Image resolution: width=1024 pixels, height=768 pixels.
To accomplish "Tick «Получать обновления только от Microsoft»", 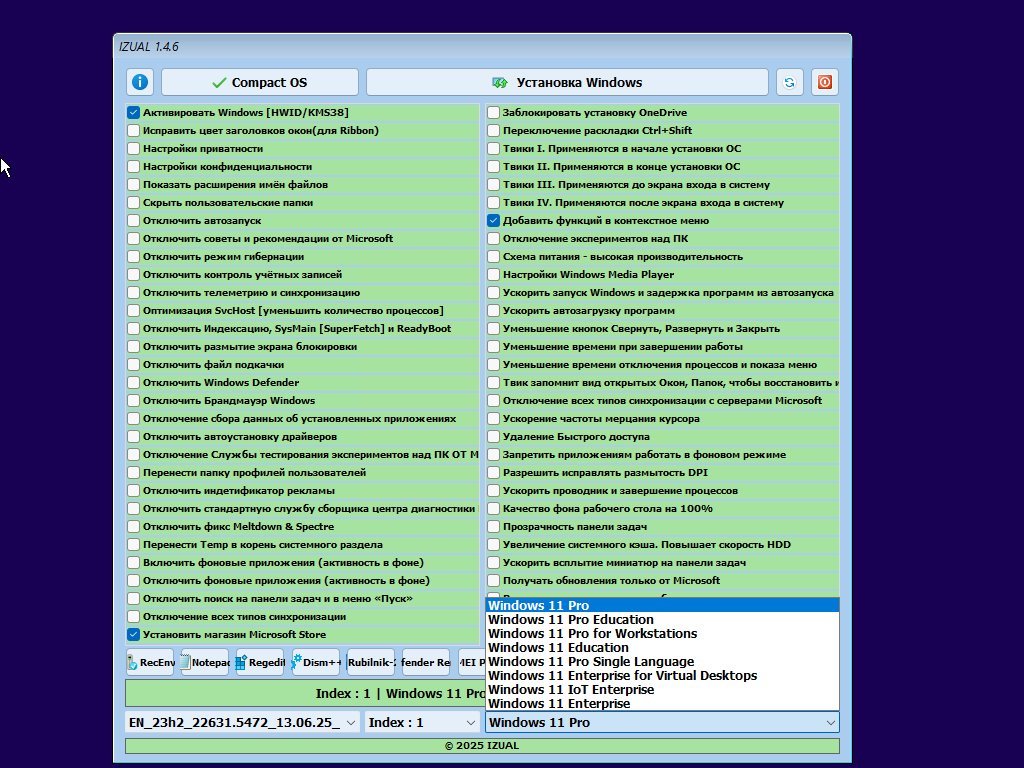I will pyautogui.click(x=493, y=581).
